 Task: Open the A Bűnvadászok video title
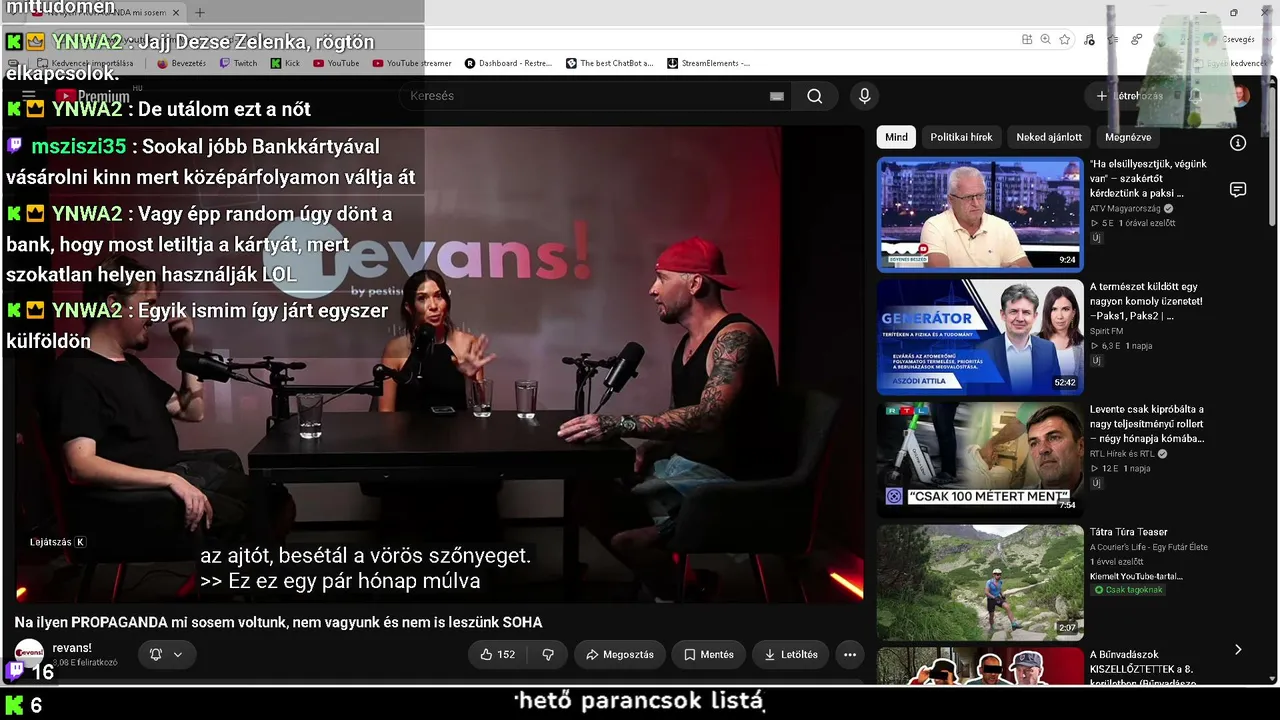[1142, 668]
